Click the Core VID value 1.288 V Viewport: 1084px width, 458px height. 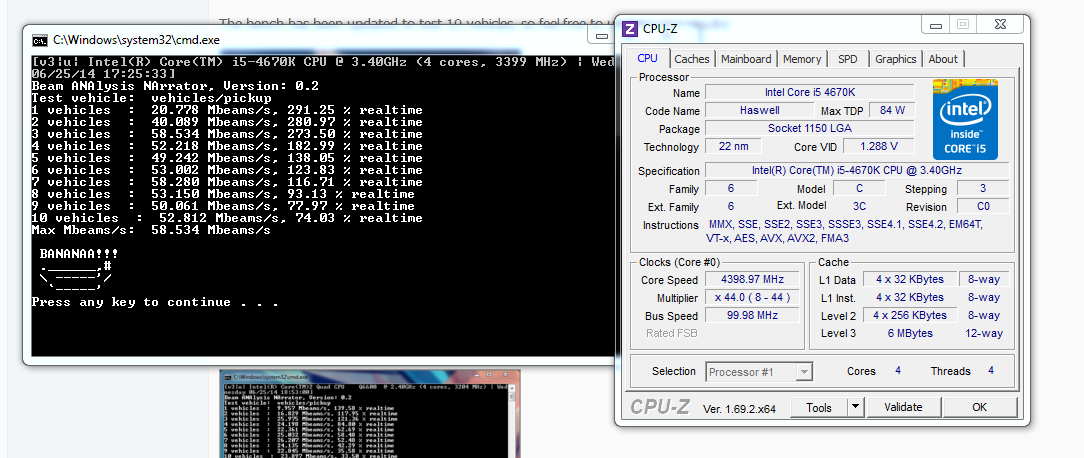coord(879,147)
